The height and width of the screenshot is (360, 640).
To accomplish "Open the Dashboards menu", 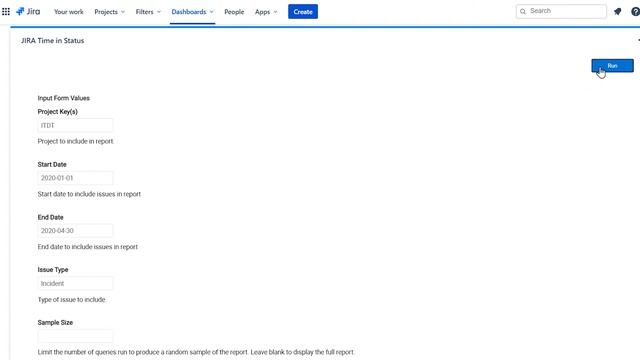I will (x=192, y=12).
